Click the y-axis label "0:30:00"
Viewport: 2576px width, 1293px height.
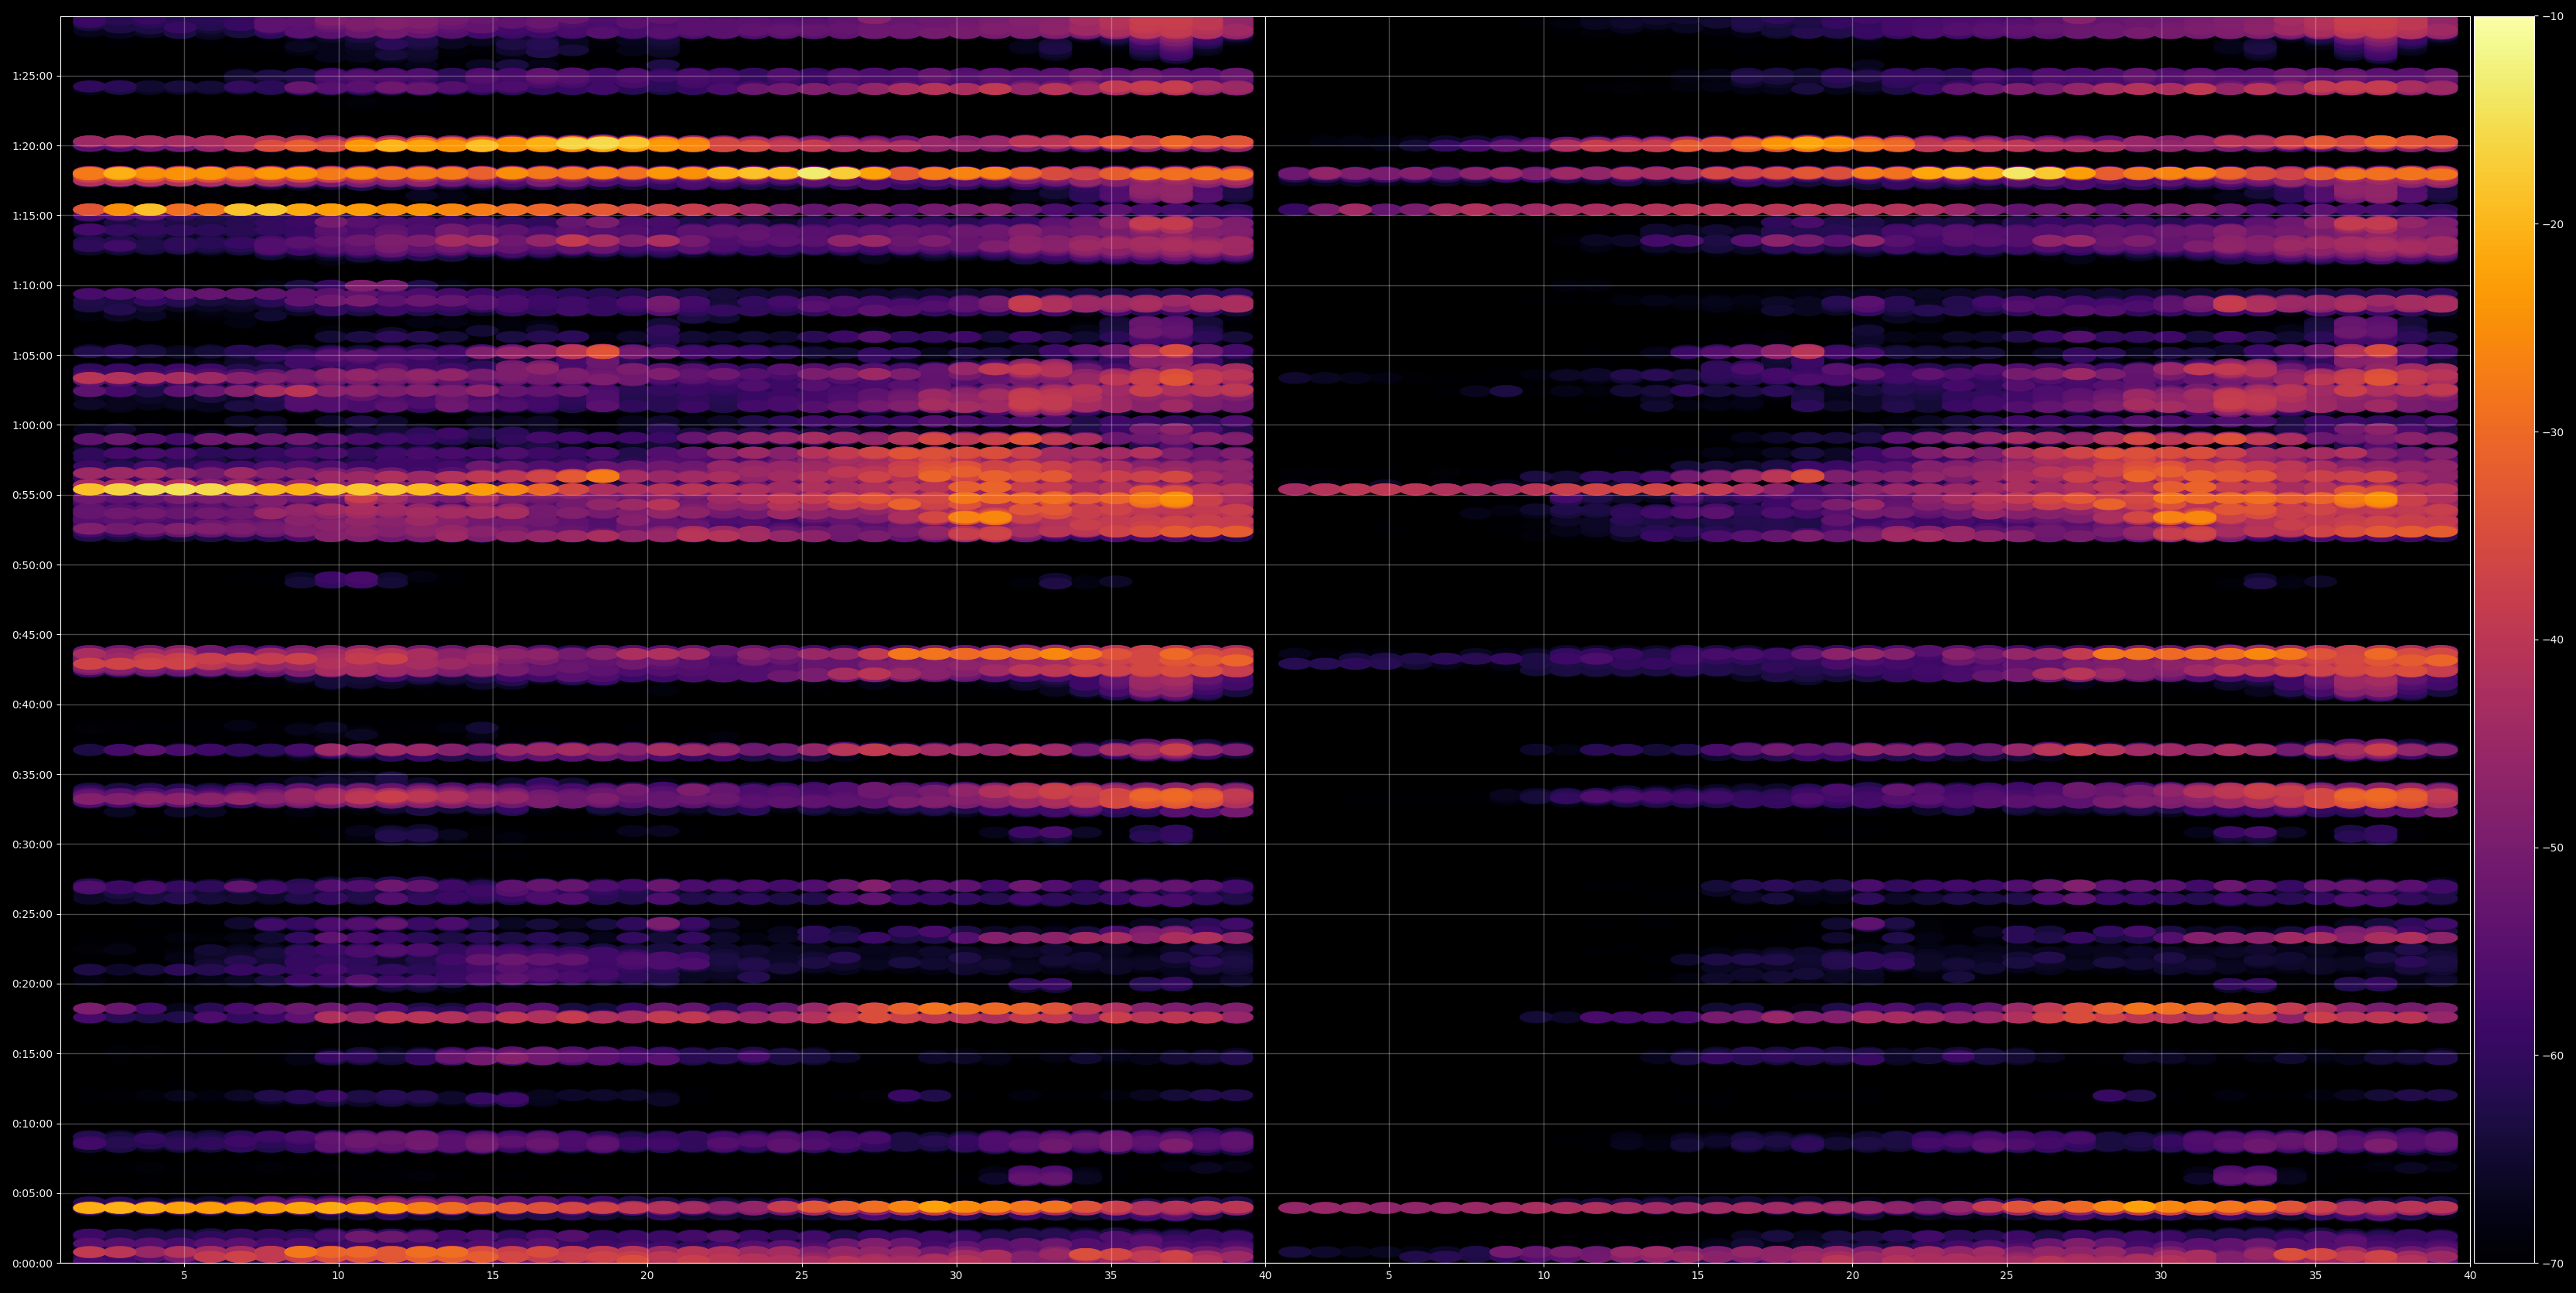32,844
